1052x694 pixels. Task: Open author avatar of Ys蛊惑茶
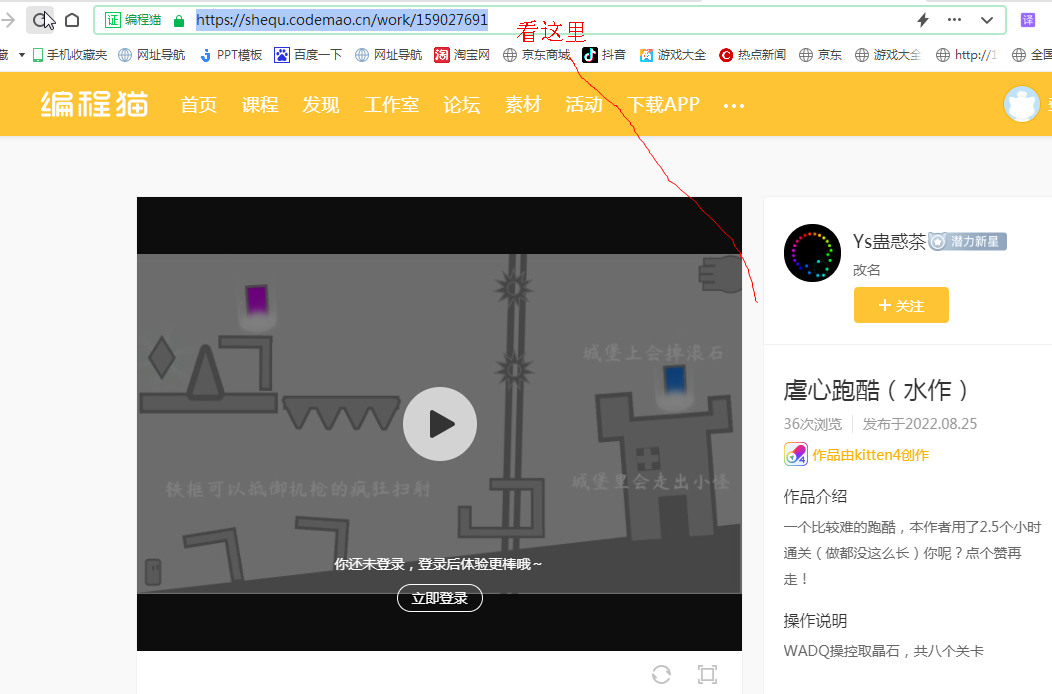(812, 253)
